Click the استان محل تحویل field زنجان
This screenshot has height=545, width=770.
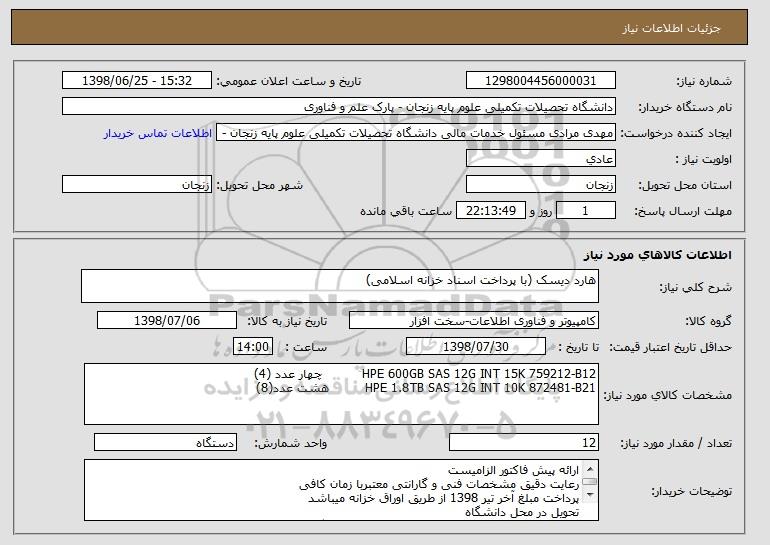click(541, 185)
